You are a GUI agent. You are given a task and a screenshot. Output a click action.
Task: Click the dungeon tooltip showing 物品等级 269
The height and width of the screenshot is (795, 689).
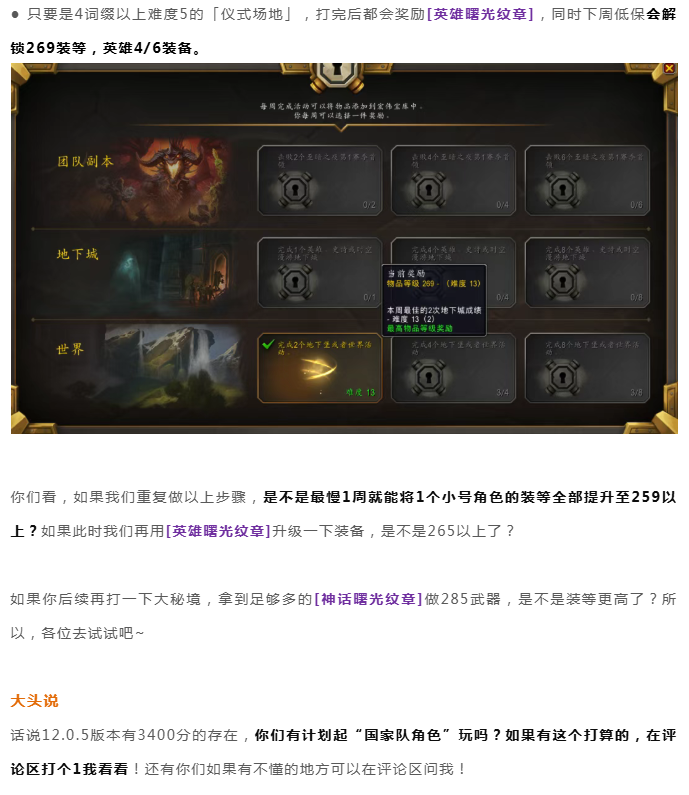[x=434, y=300]
